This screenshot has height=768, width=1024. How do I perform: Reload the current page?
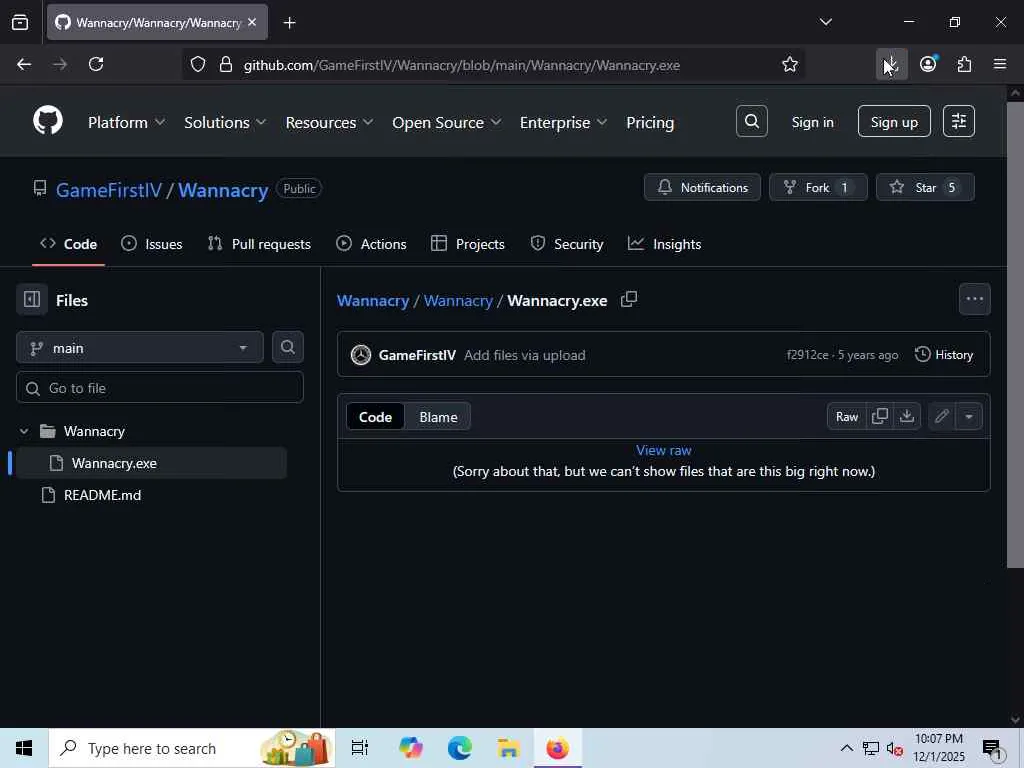(x=96, y=64)
